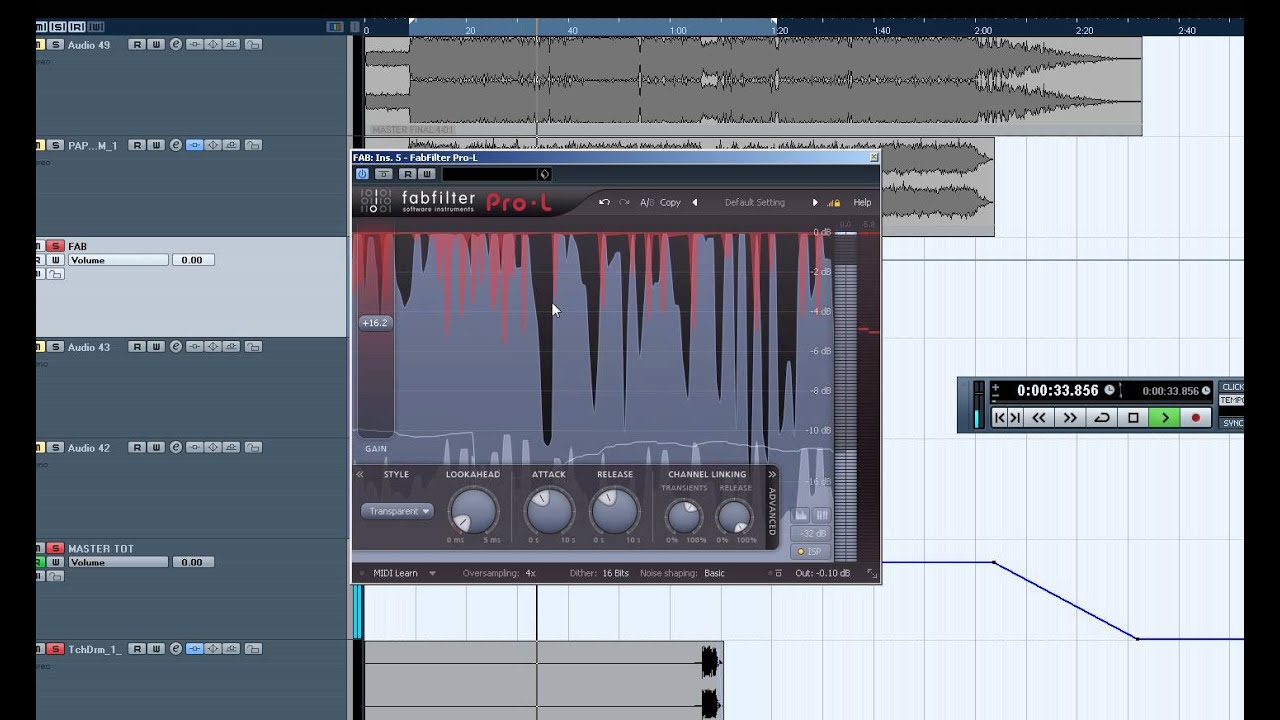Toggle the blue inserts button on TchDrm_1_
The width and height of the screenshot is (1280, 720).
pos(195,649)
